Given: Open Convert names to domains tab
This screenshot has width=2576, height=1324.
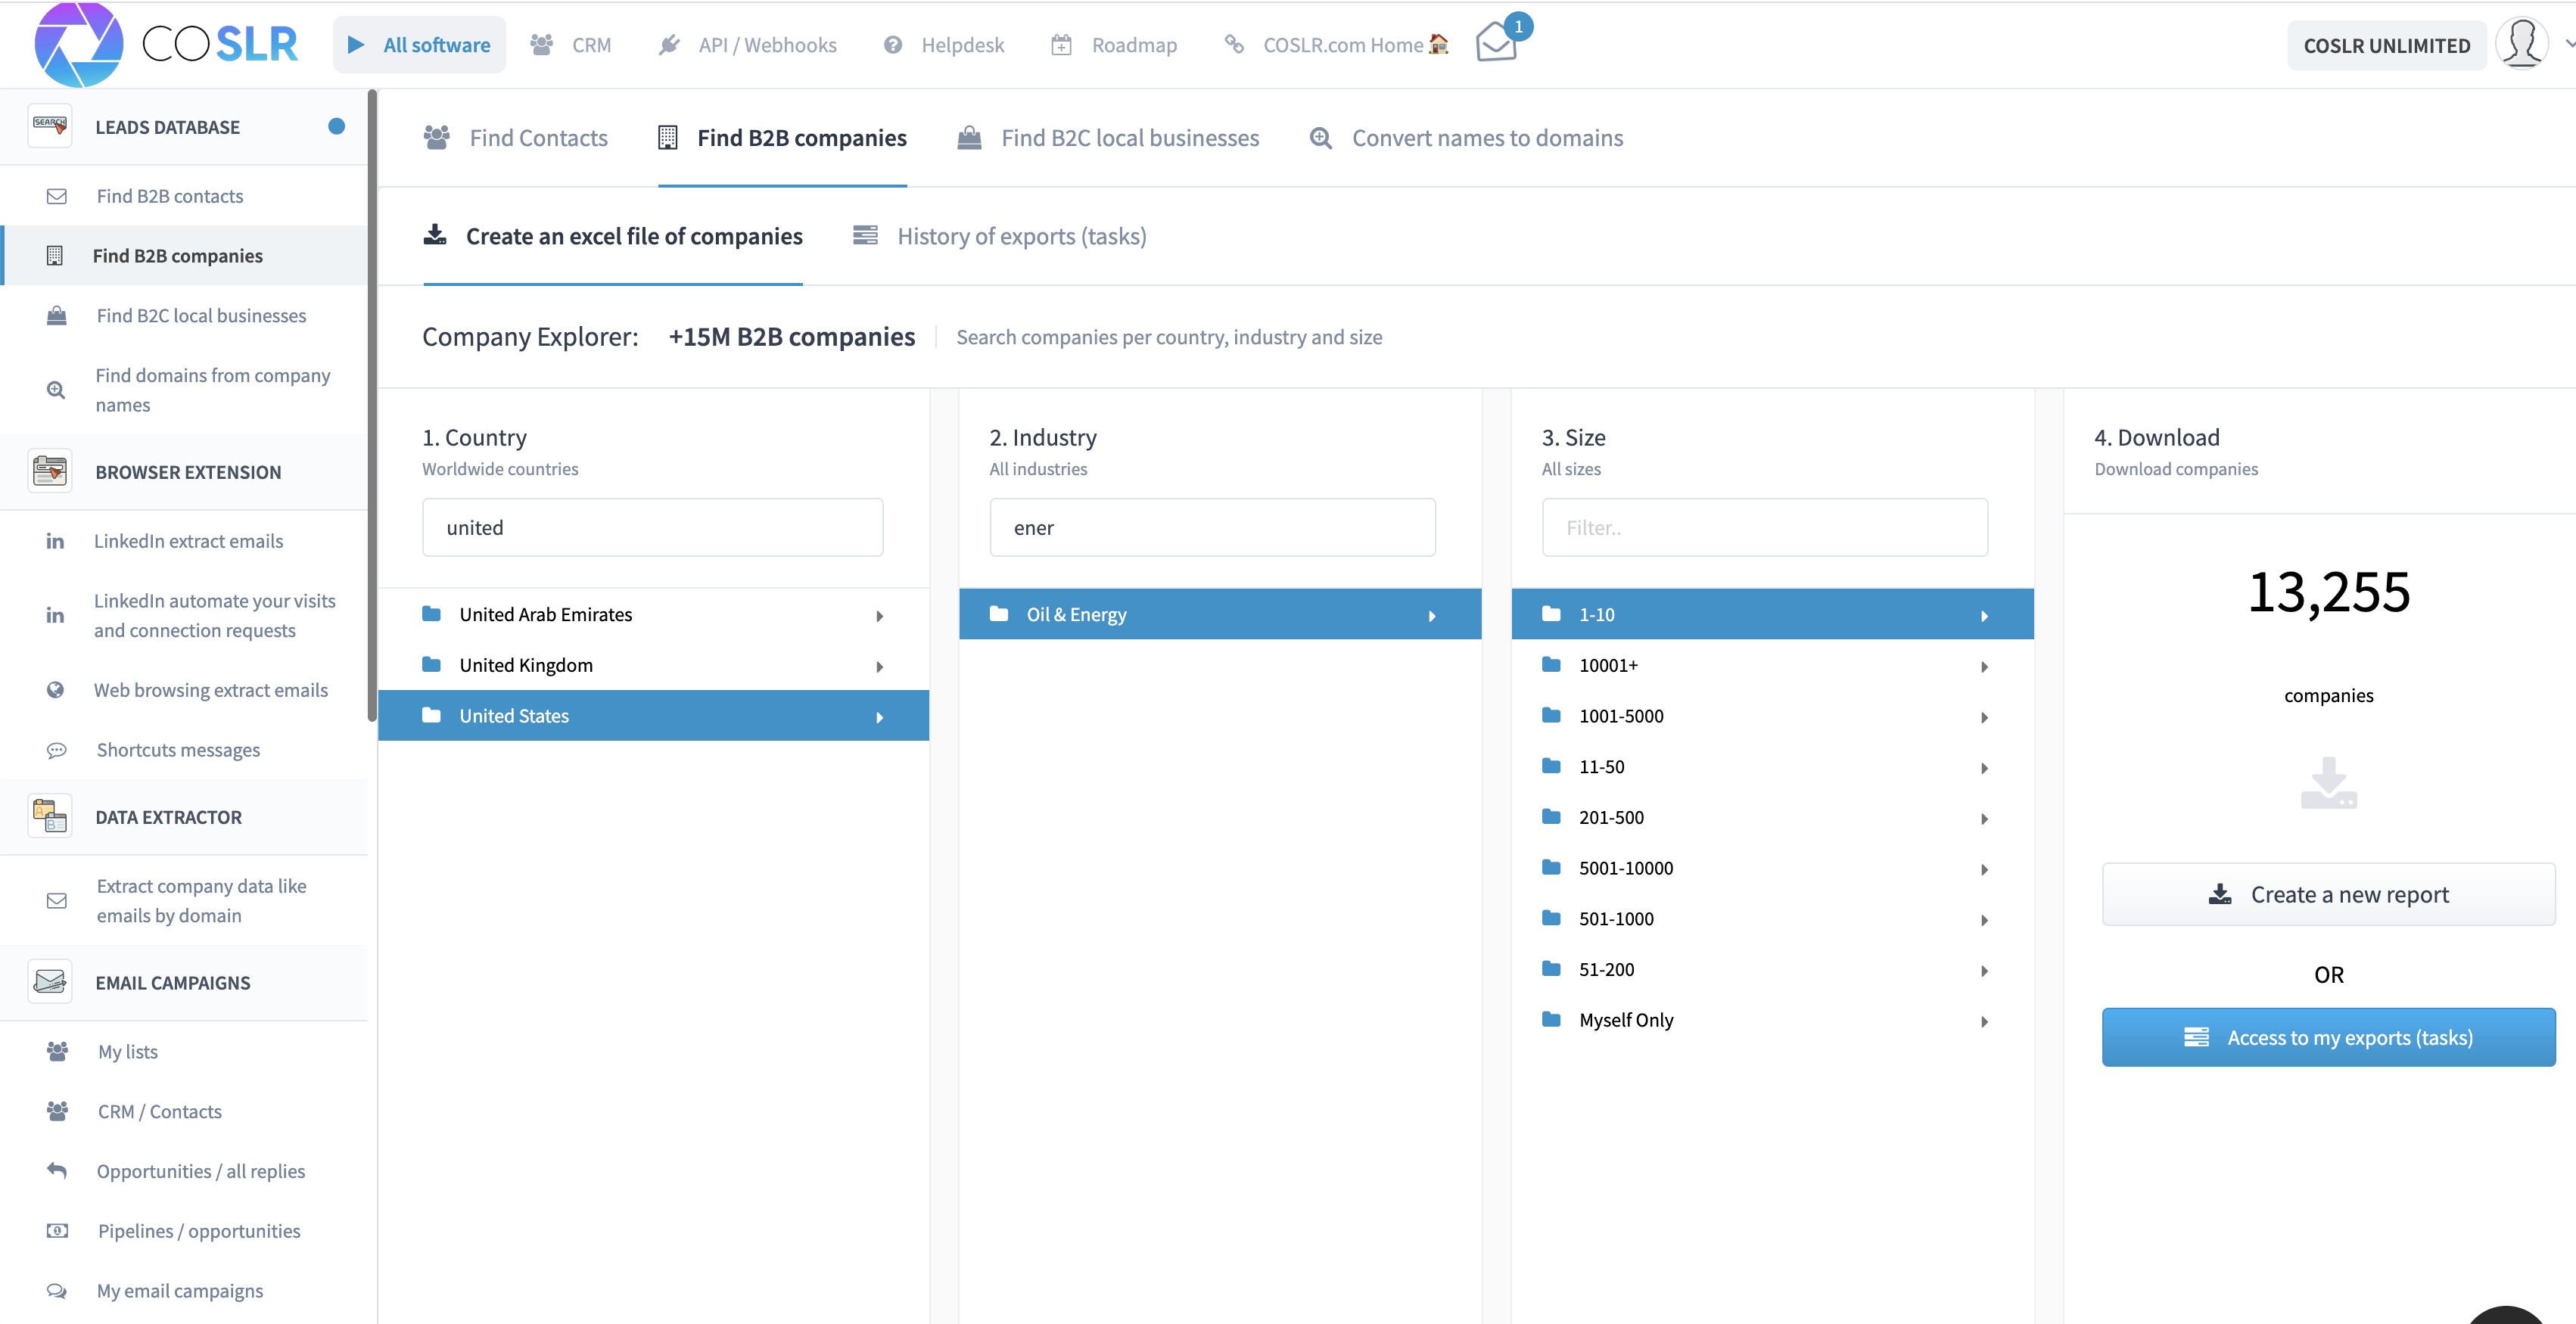Looking at the screenshot, I should 1466,138.
